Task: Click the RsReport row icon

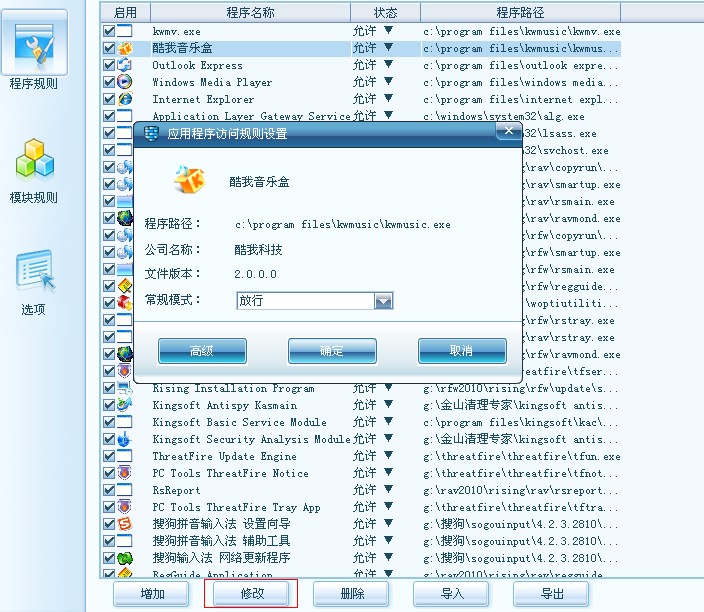Action: click(125, 490)
